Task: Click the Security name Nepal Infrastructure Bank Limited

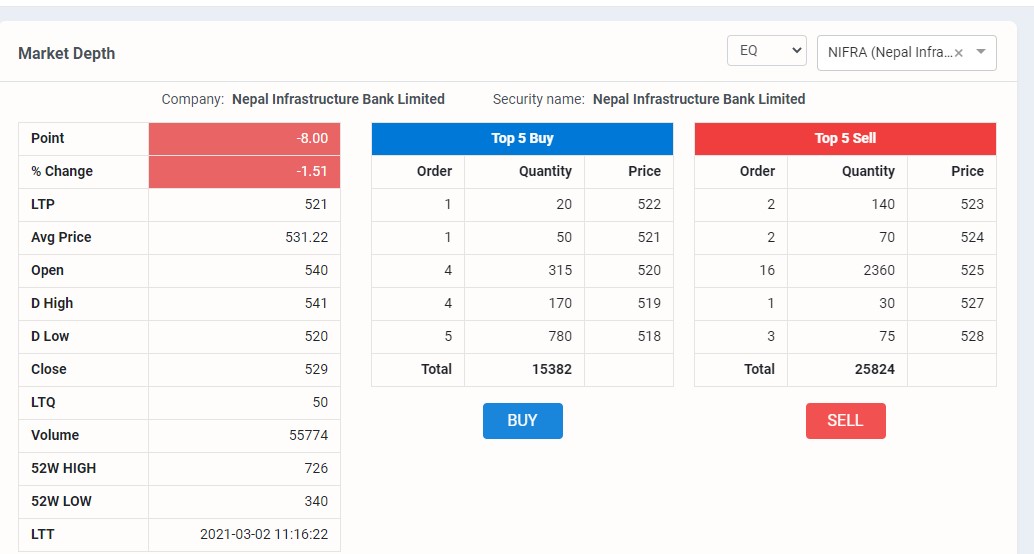Action: click(x=699, y=100)
